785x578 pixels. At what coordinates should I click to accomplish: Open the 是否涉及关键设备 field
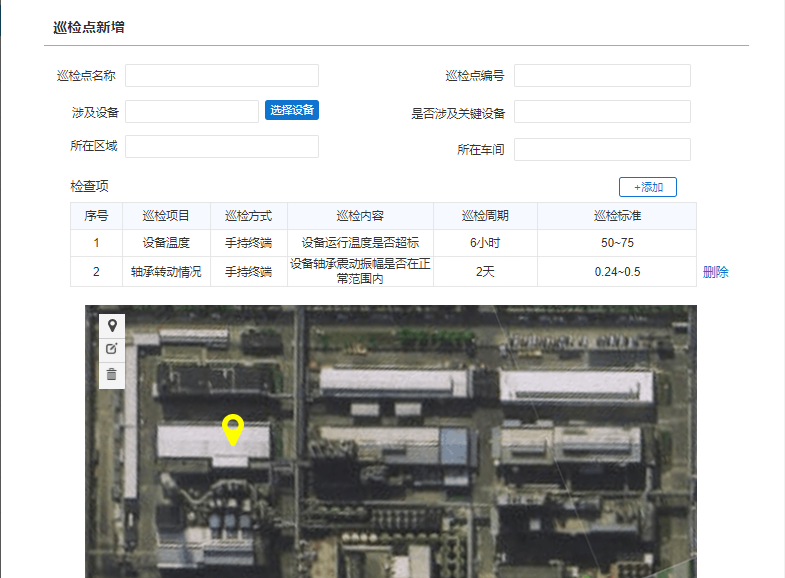tap(602, 112)
